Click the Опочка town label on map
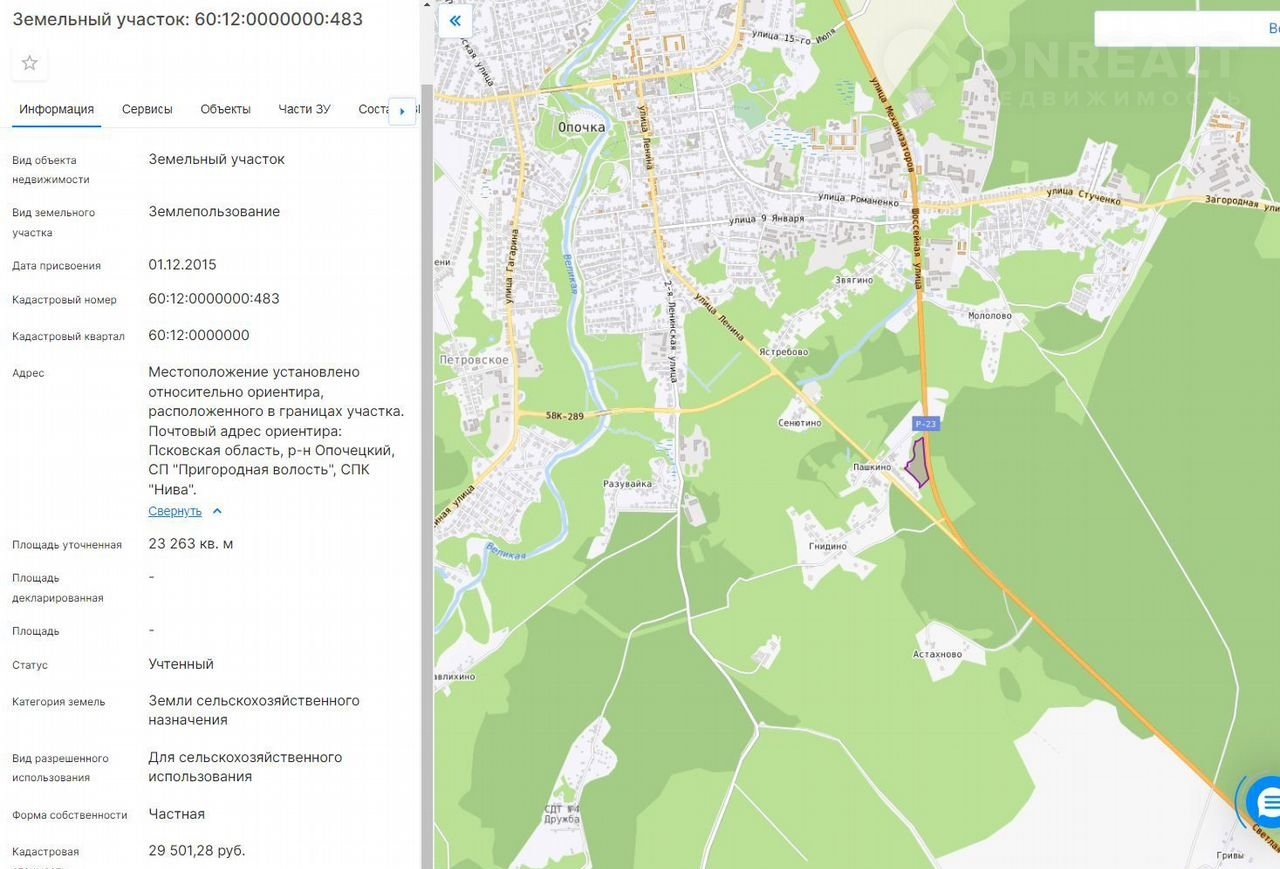Viewport: 1280px width, 869px height. [x=581, y=127]
